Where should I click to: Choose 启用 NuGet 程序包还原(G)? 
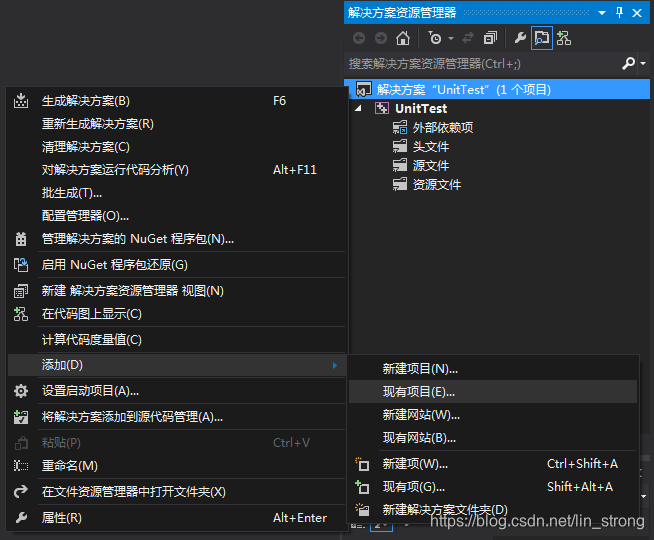[x=177, y=265]
